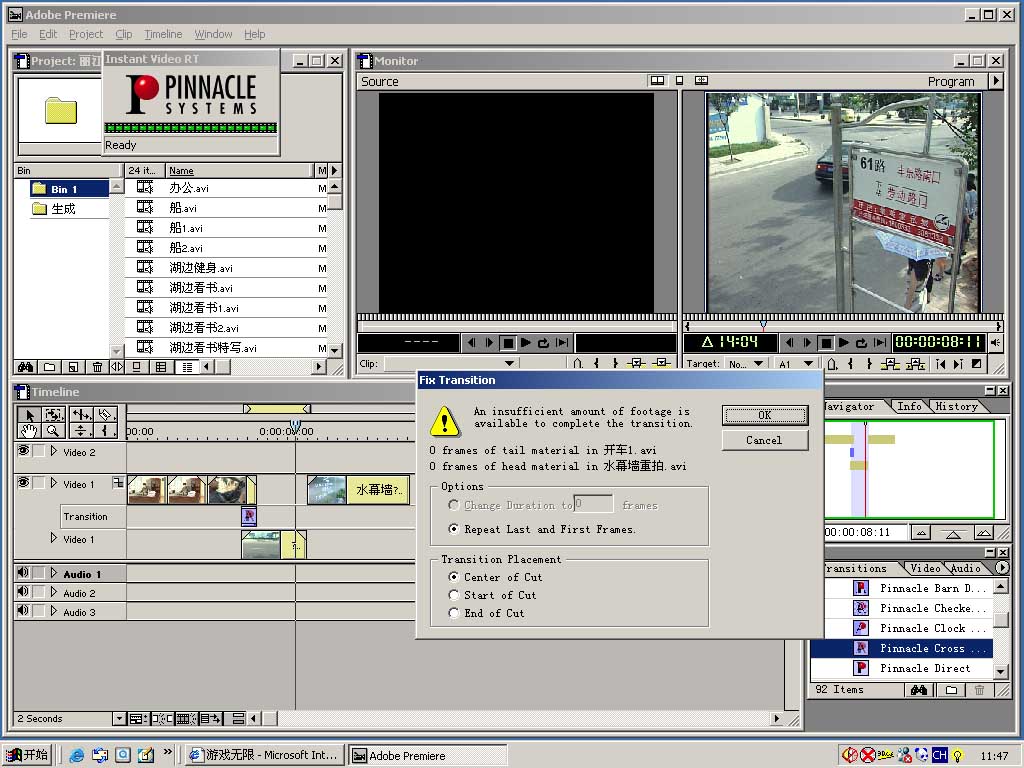1024x768 pixels.
Task: Click Stop in the Source monitor
Action: [x=507, y=342]
